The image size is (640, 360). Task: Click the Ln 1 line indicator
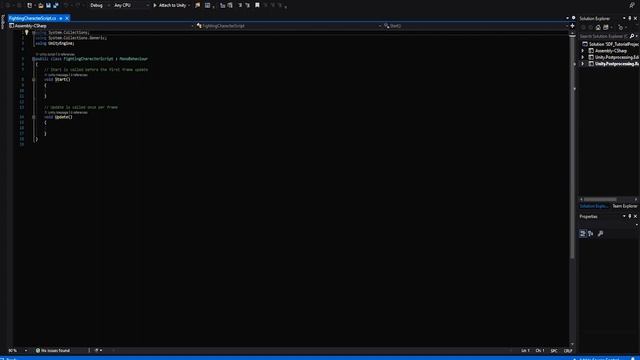click(x=525, y=350)
